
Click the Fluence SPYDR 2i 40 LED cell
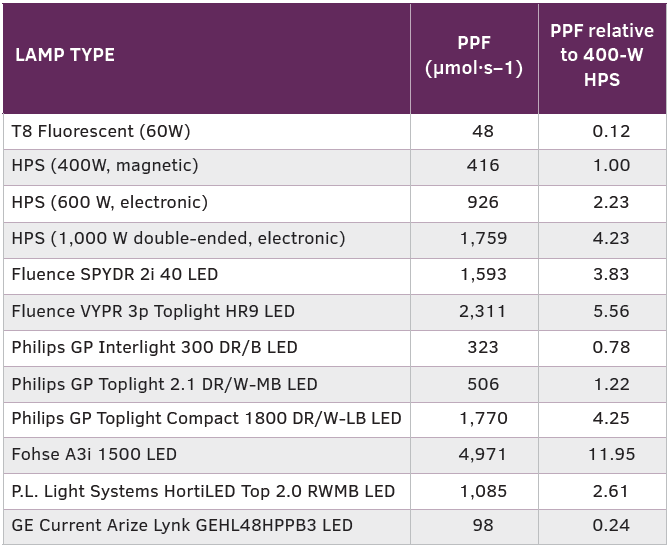coord(115,274)
